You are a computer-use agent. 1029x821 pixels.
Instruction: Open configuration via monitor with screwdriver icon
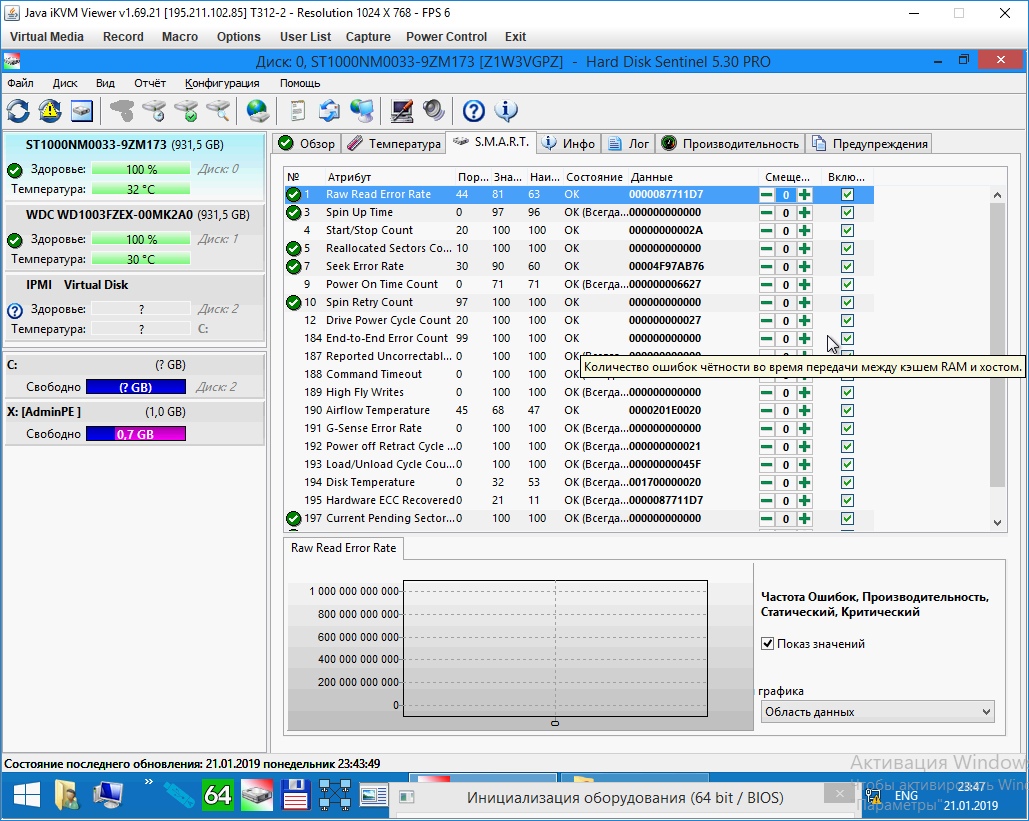click(402, 111)
